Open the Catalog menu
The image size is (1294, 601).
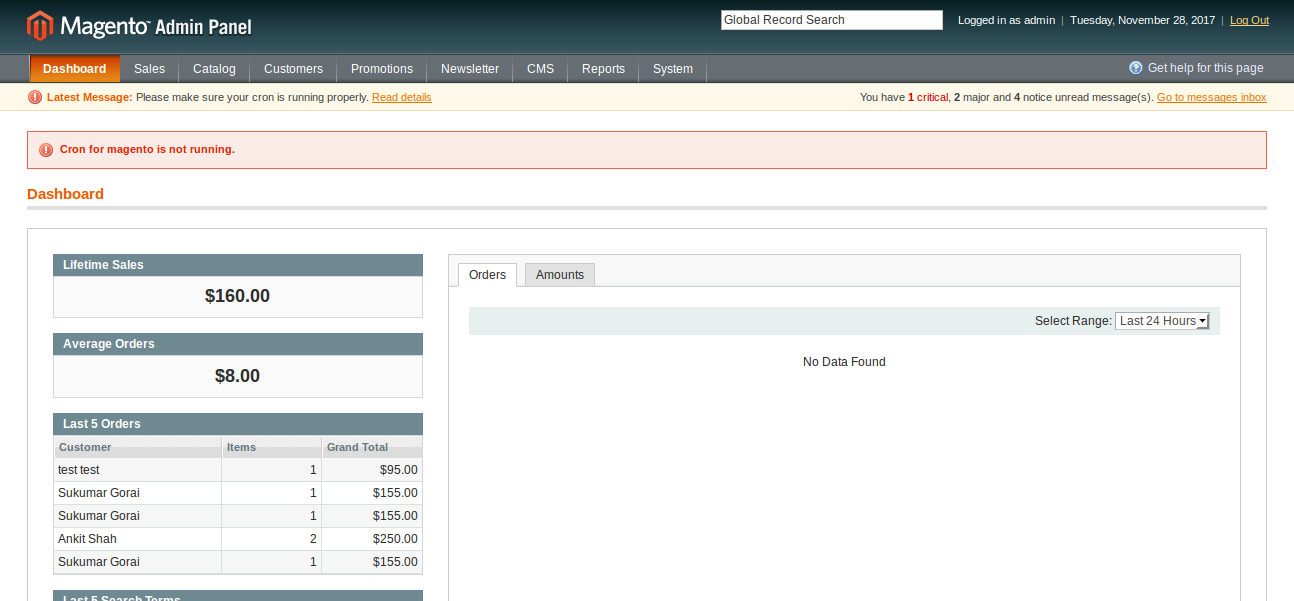(x=214, y=69)
